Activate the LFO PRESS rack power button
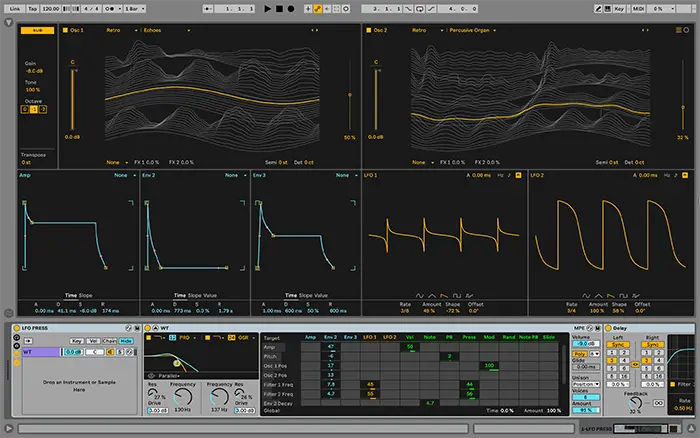Viewport: 700px width, 438px height. [17, 328]
